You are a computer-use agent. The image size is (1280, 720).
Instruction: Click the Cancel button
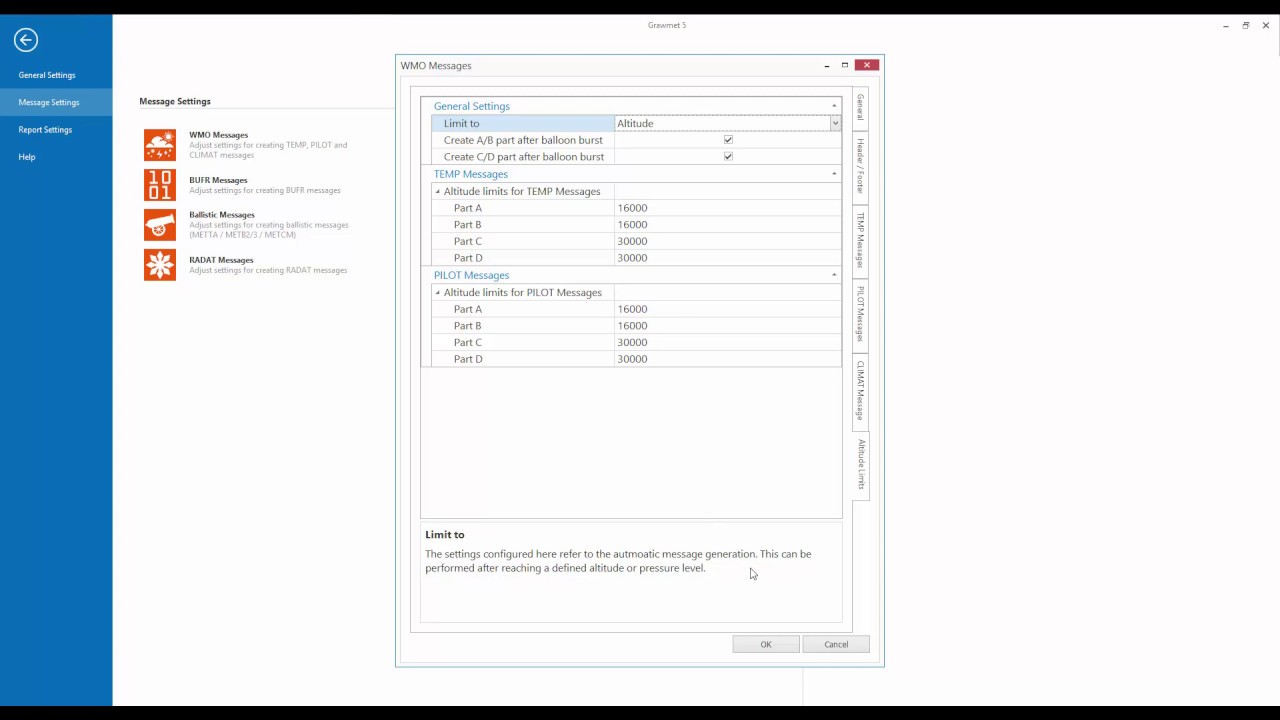click(836, 644)
